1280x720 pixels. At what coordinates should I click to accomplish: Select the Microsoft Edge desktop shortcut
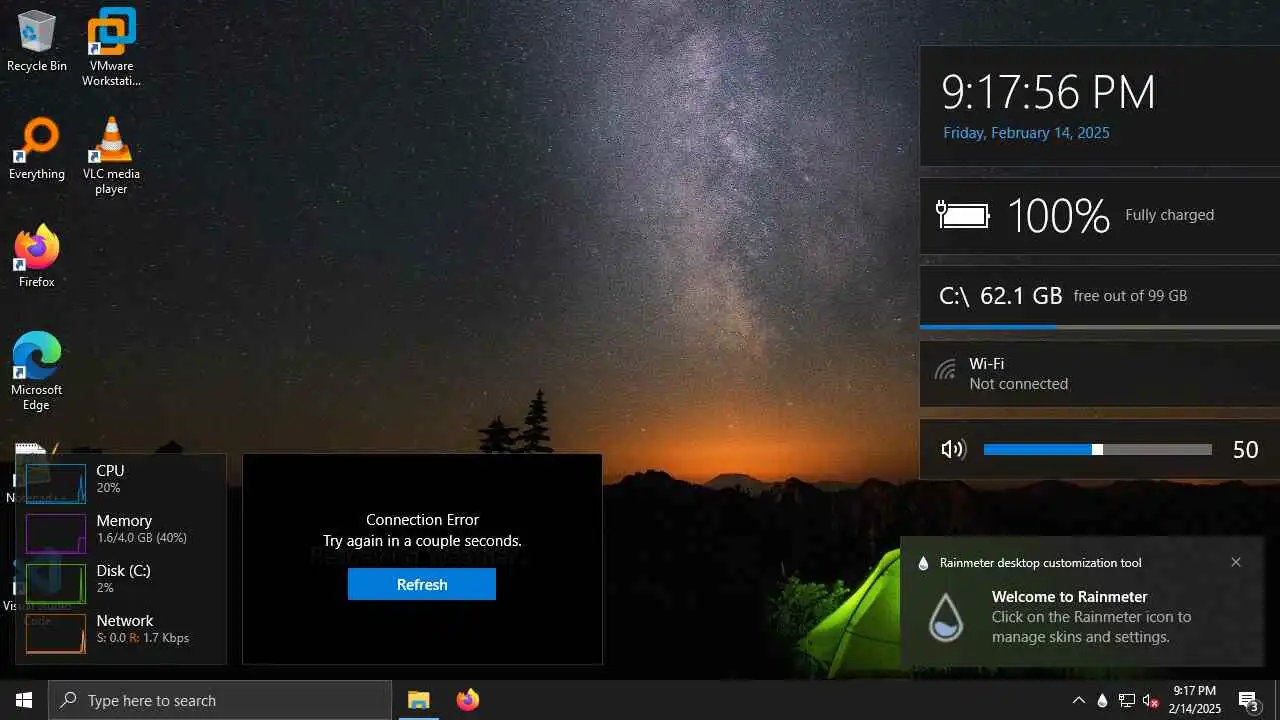coord(37,371)
